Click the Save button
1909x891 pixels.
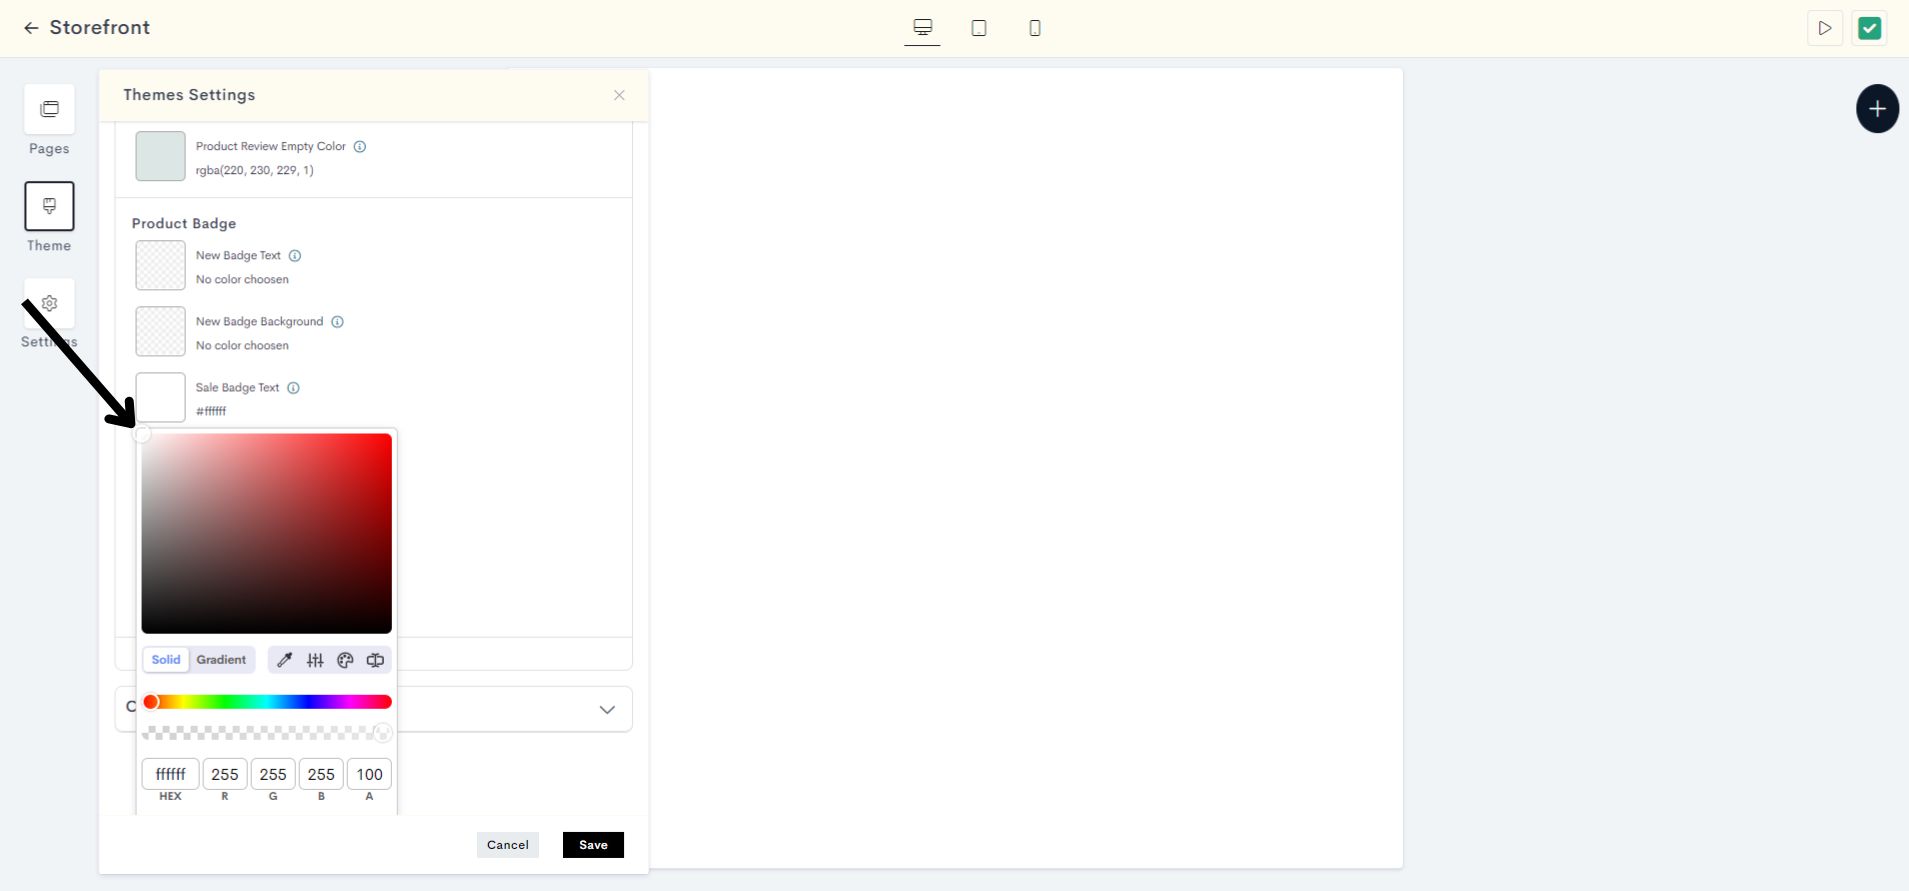tap(593, 845)
